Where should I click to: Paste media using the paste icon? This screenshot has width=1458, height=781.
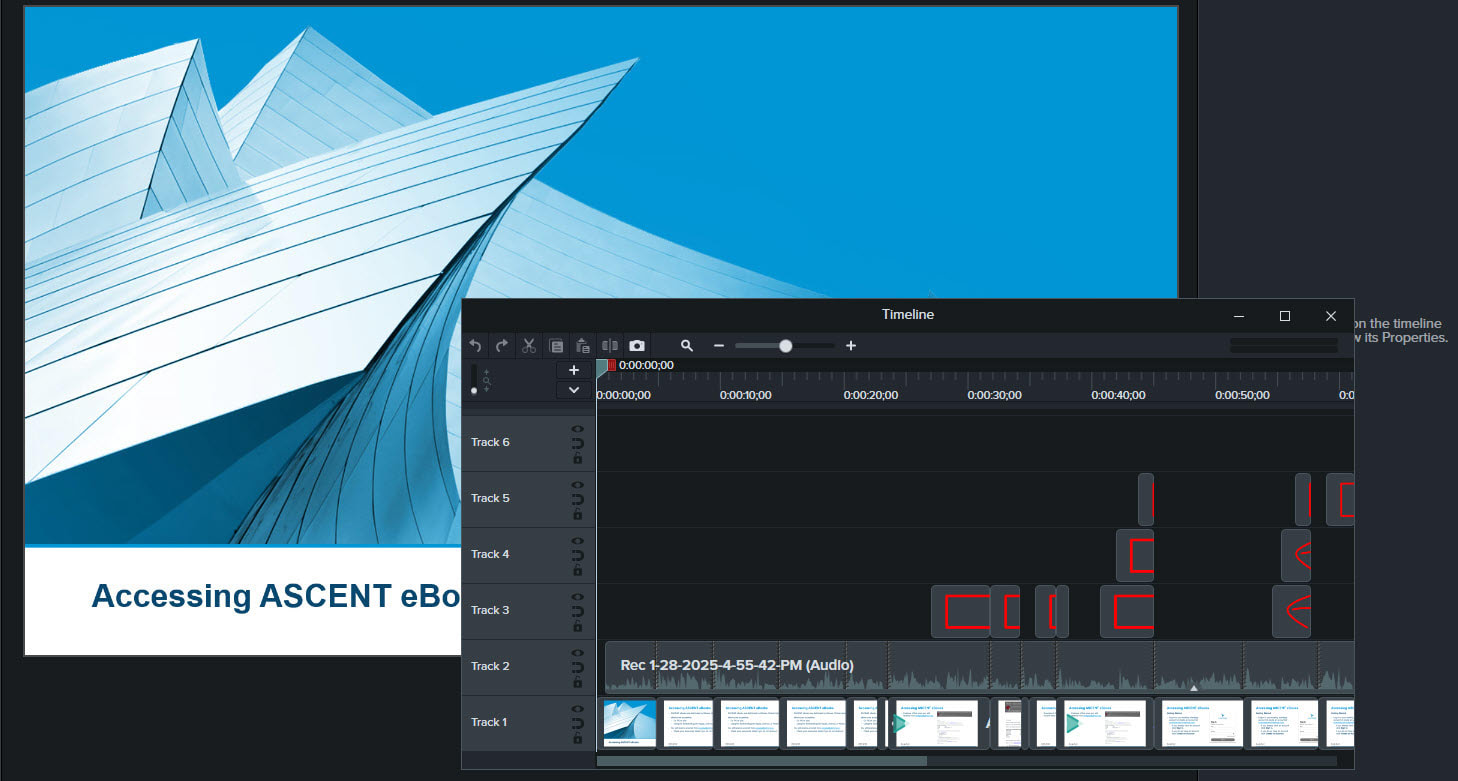583,346
